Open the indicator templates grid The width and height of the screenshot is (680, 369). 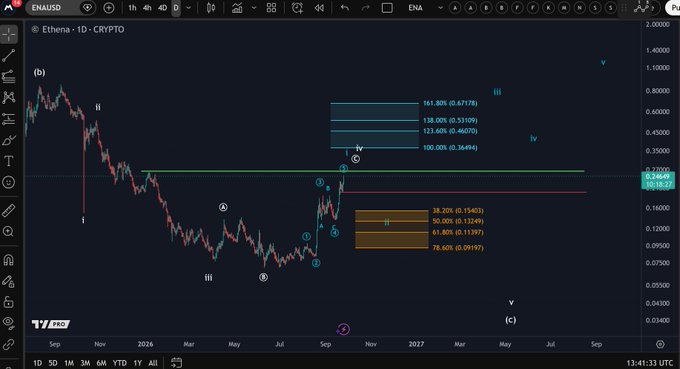(271, 8)
